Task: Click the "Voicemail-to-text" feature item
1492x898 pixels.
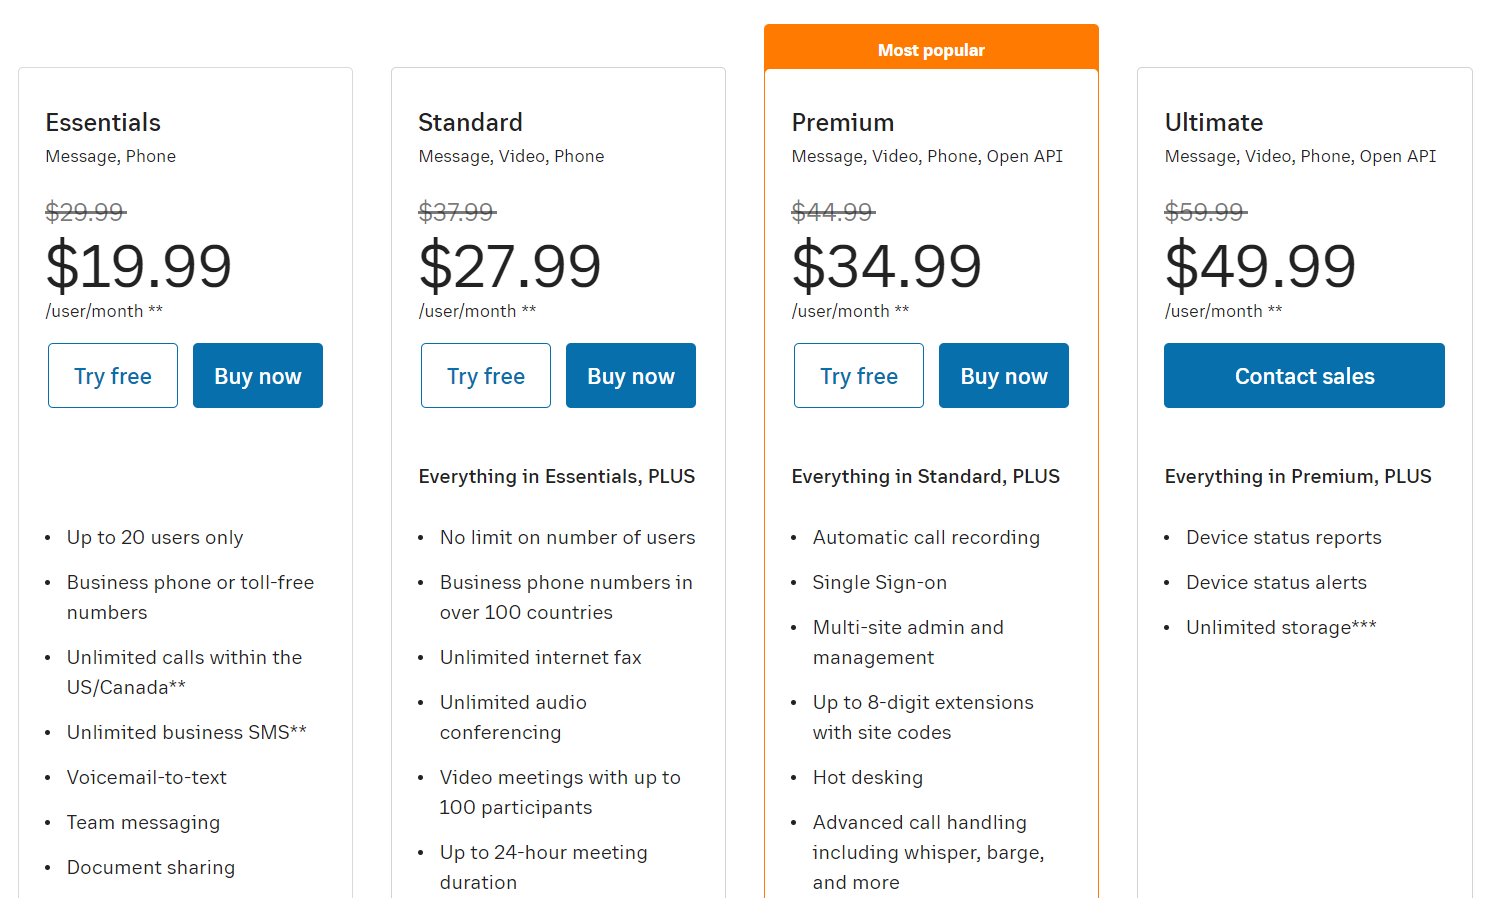Action: (147, 777)
